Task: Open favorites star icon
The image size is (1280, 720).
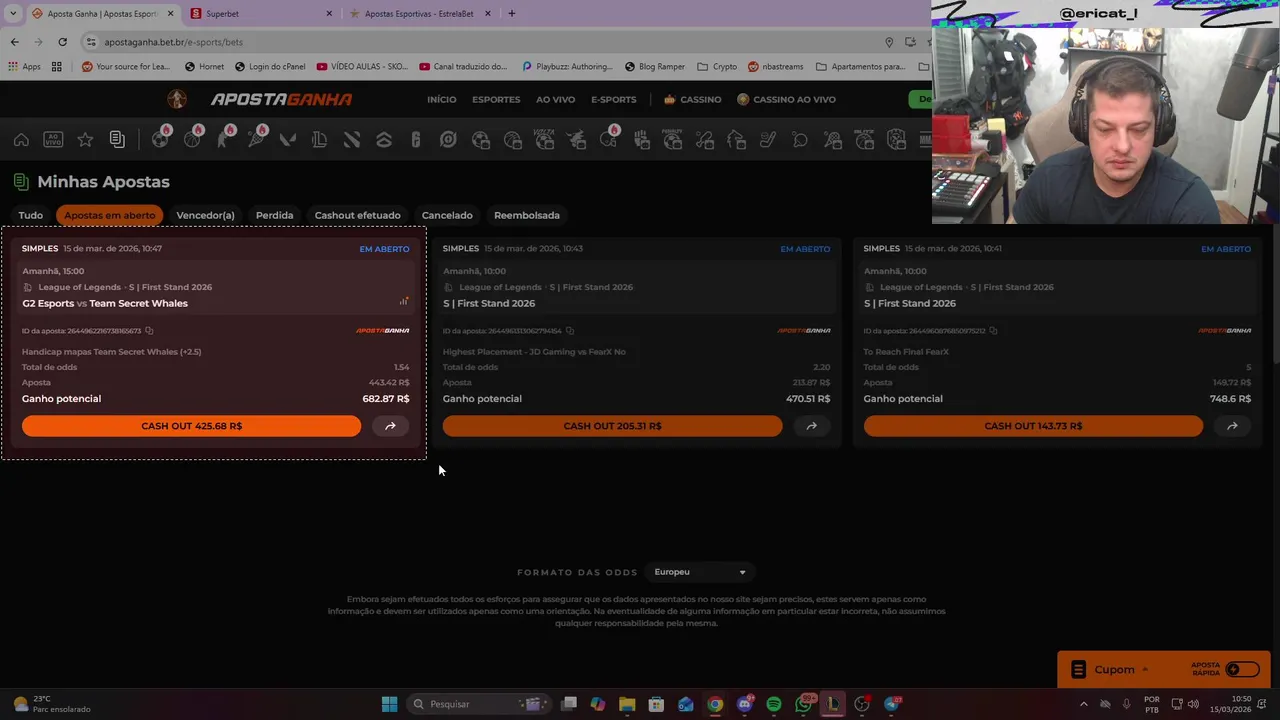Action: coord(85,140)
